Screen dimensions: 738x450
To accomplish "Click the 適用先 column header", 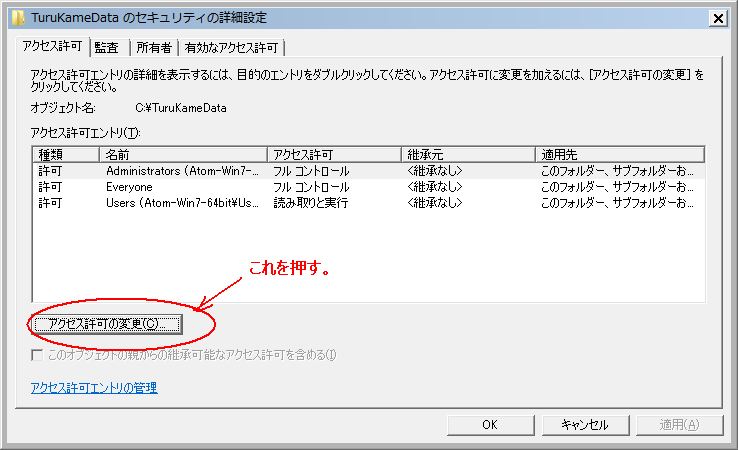I will click(x=618, y=154).
